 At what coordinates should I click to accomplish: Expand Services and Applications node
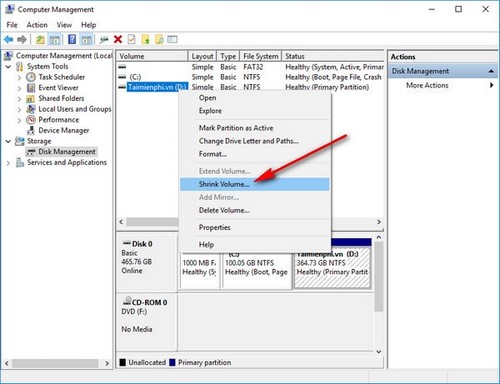[8, 163]
